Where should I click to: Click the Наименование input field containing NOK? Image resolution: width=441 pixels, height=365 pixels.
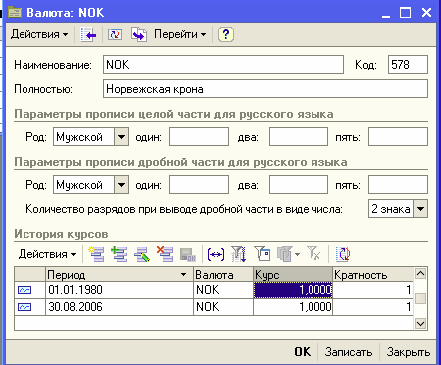(x=223, y=65)
